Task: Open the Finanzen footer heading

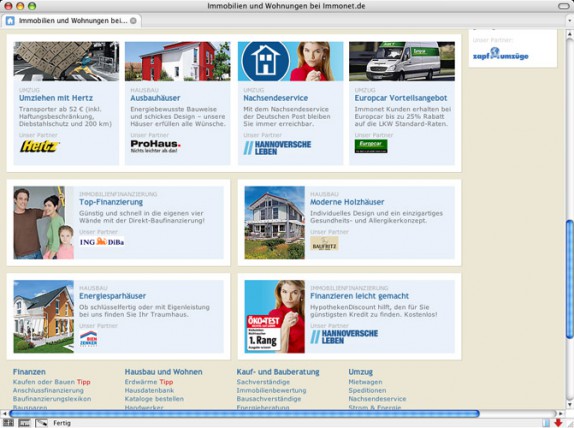Action: 29,372
